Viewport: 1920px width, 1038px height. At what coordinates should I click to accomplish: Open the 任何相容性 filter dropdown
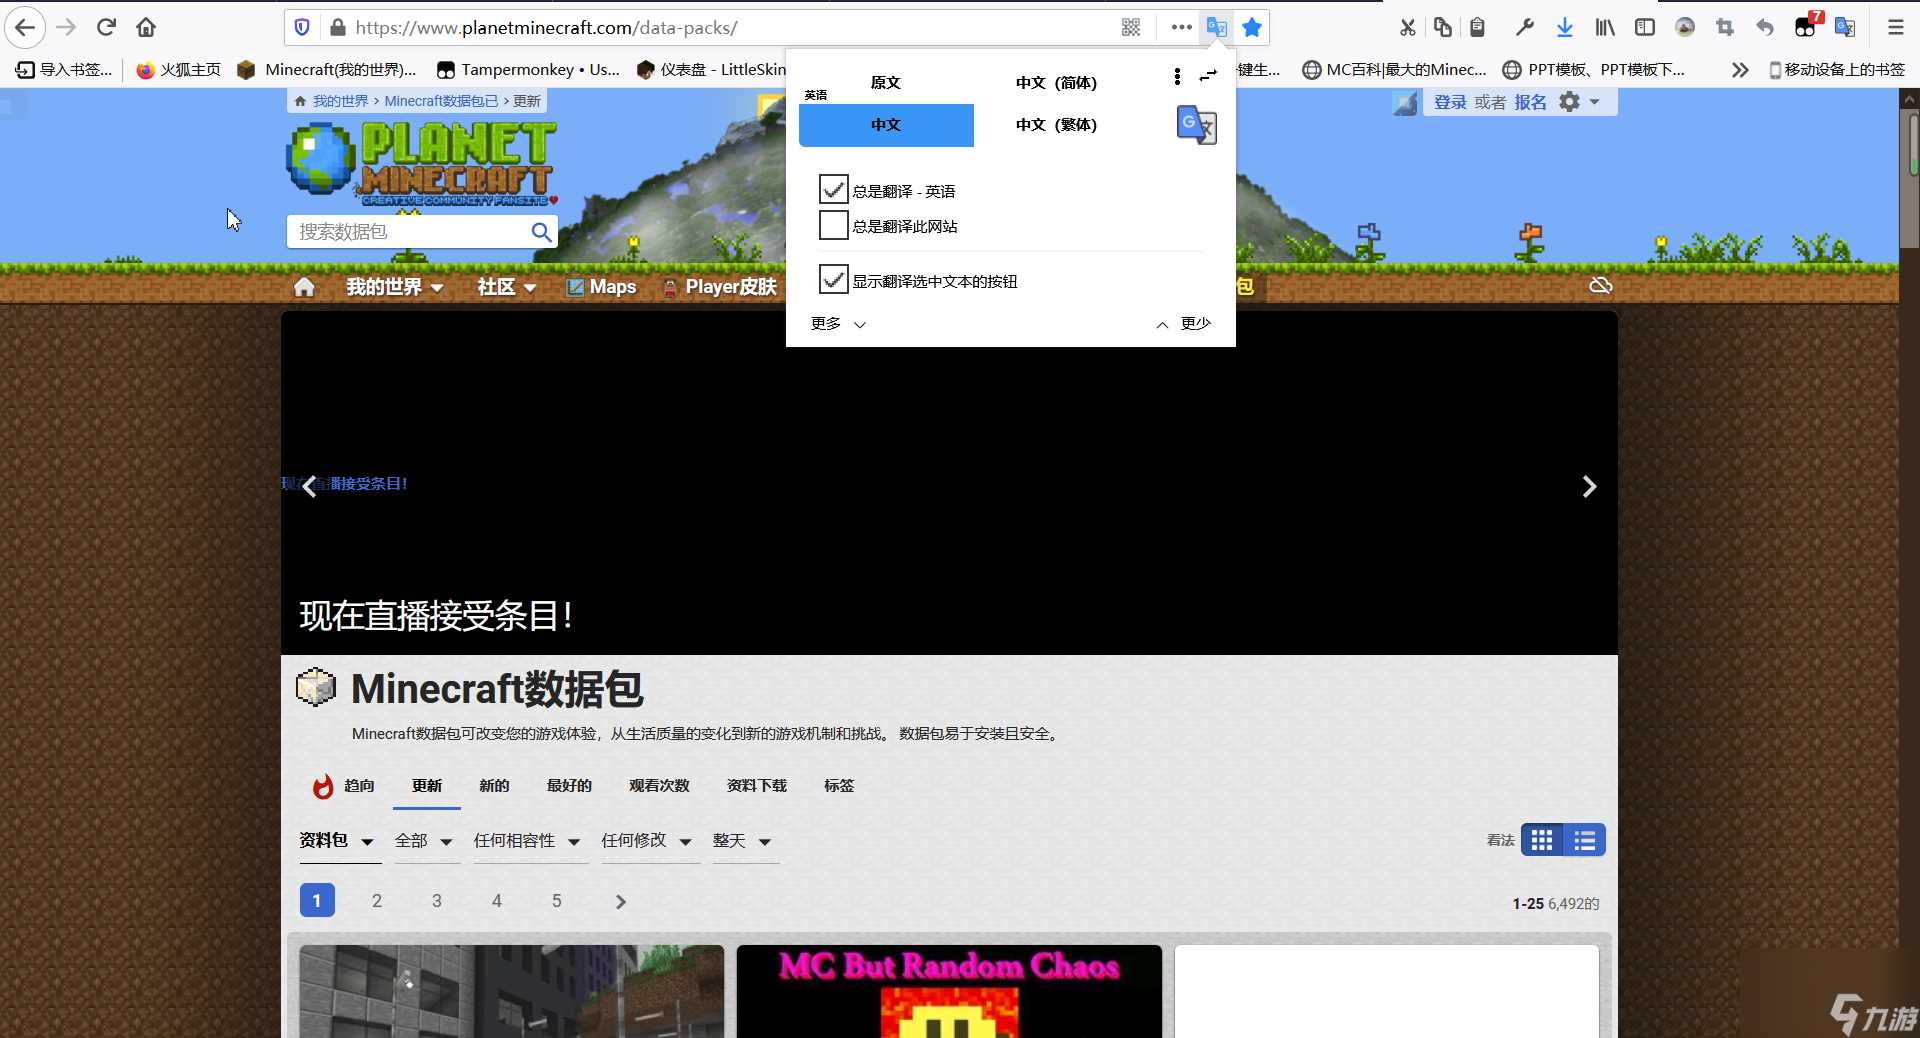(x=529, y=841)
